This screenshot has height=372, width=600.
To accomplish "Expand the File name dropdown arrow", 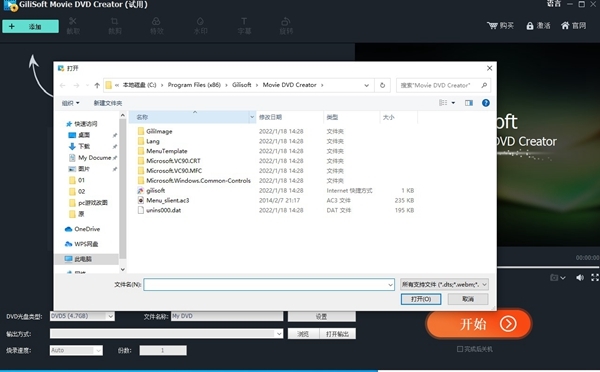I will pyautogui.click(x=390, y=284).
